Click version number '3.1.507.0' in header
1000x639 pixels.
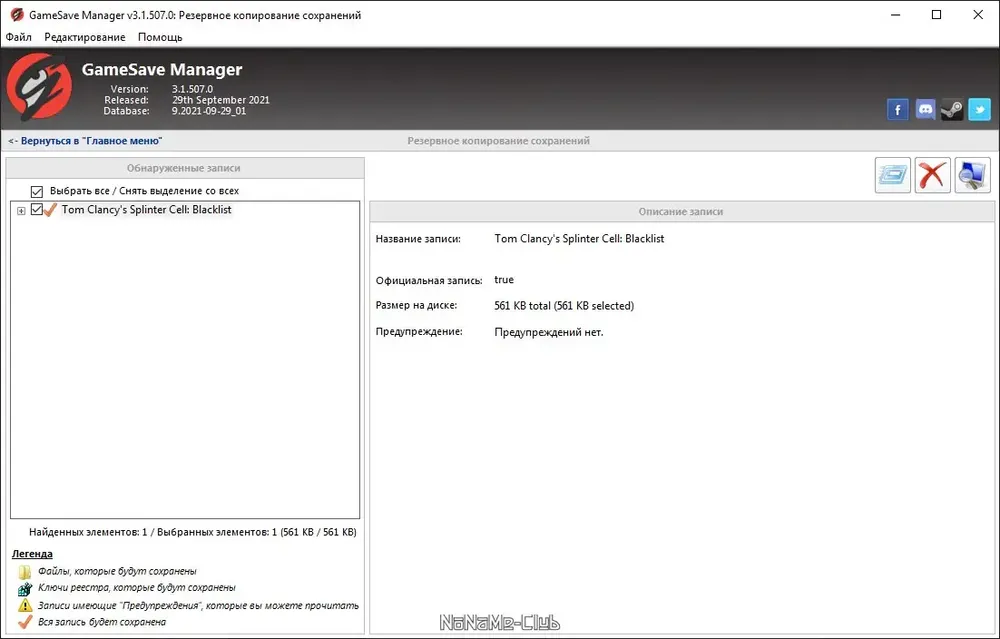click(192, 89)
